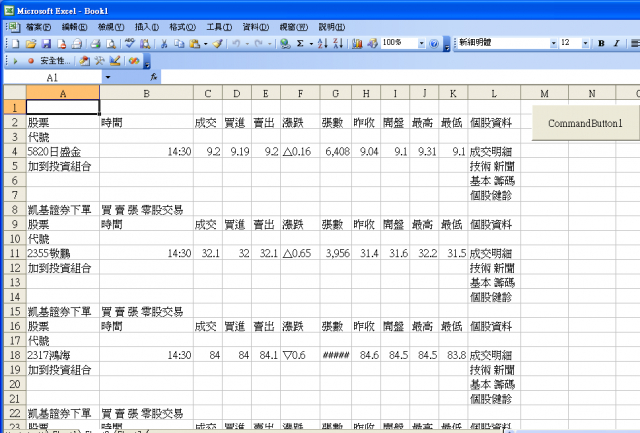Click the AutoSum sigma icon
640x433 pixels.
[x=300, y=43]
